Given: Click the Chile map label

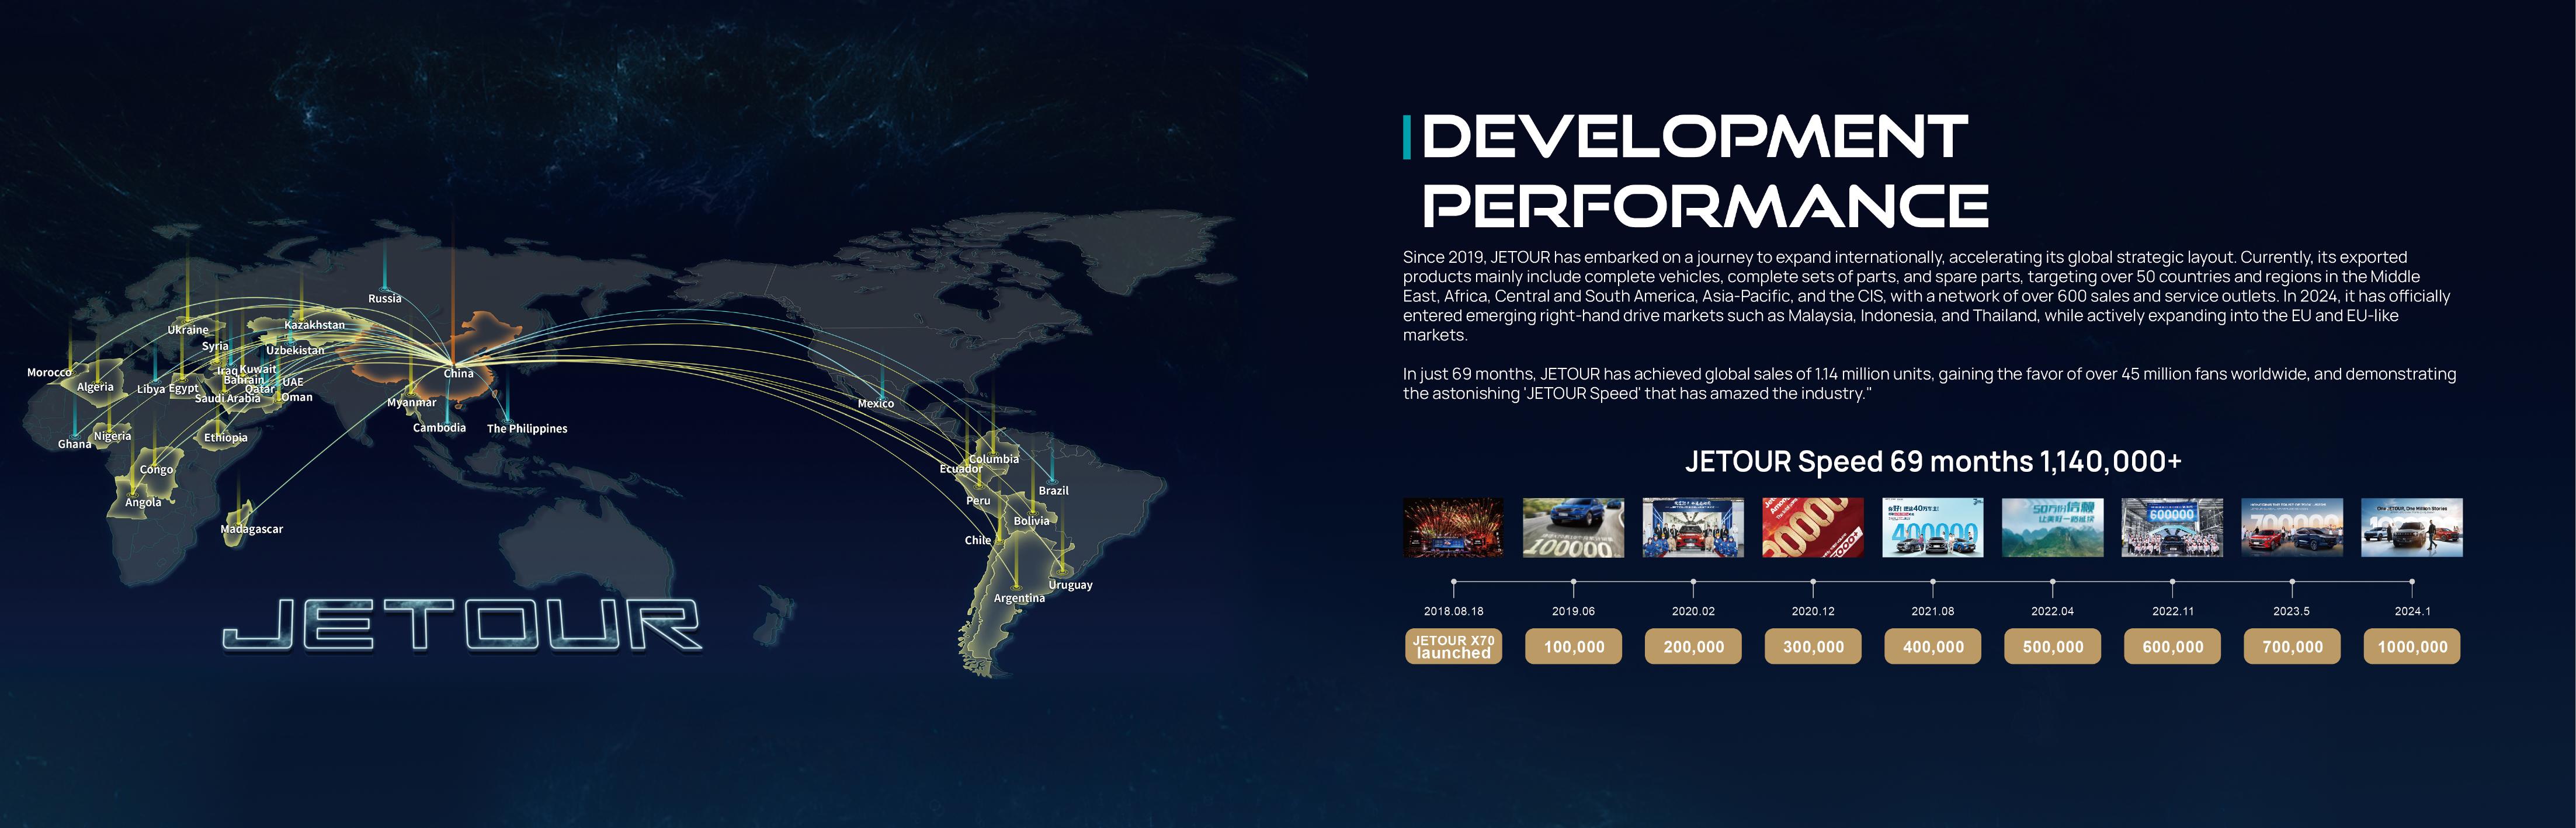Looking at the screenshot, I should [978, 540].
